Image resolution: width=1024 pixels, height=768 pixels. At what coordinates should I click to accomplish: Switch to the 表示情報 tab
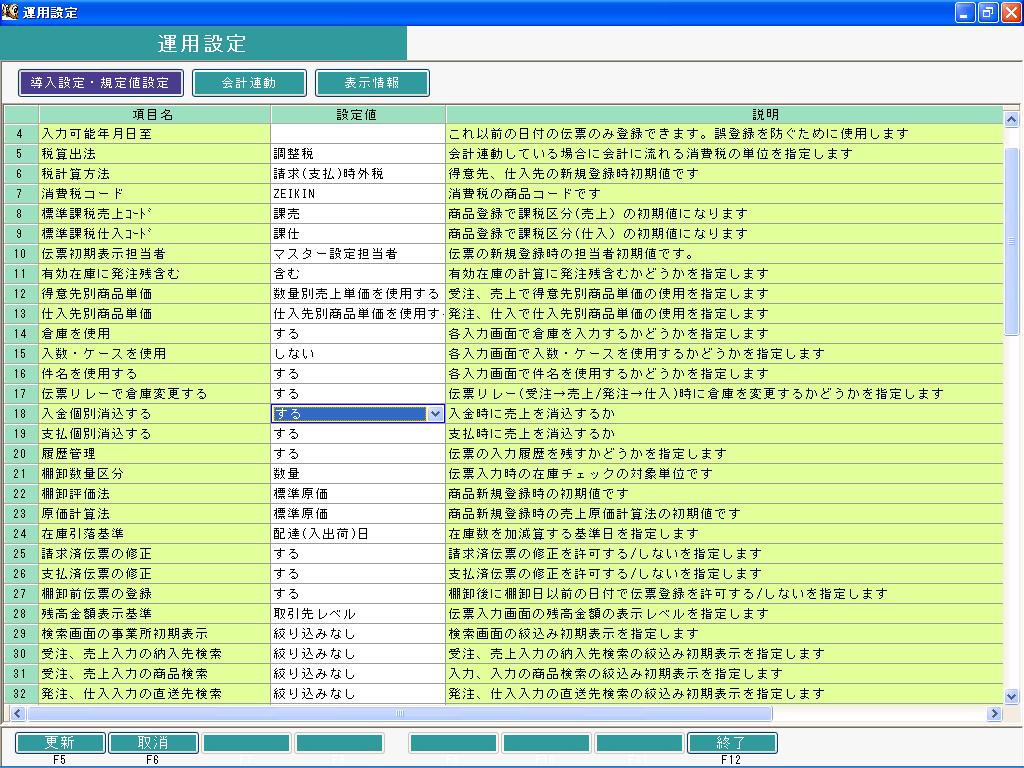(372, 83)
